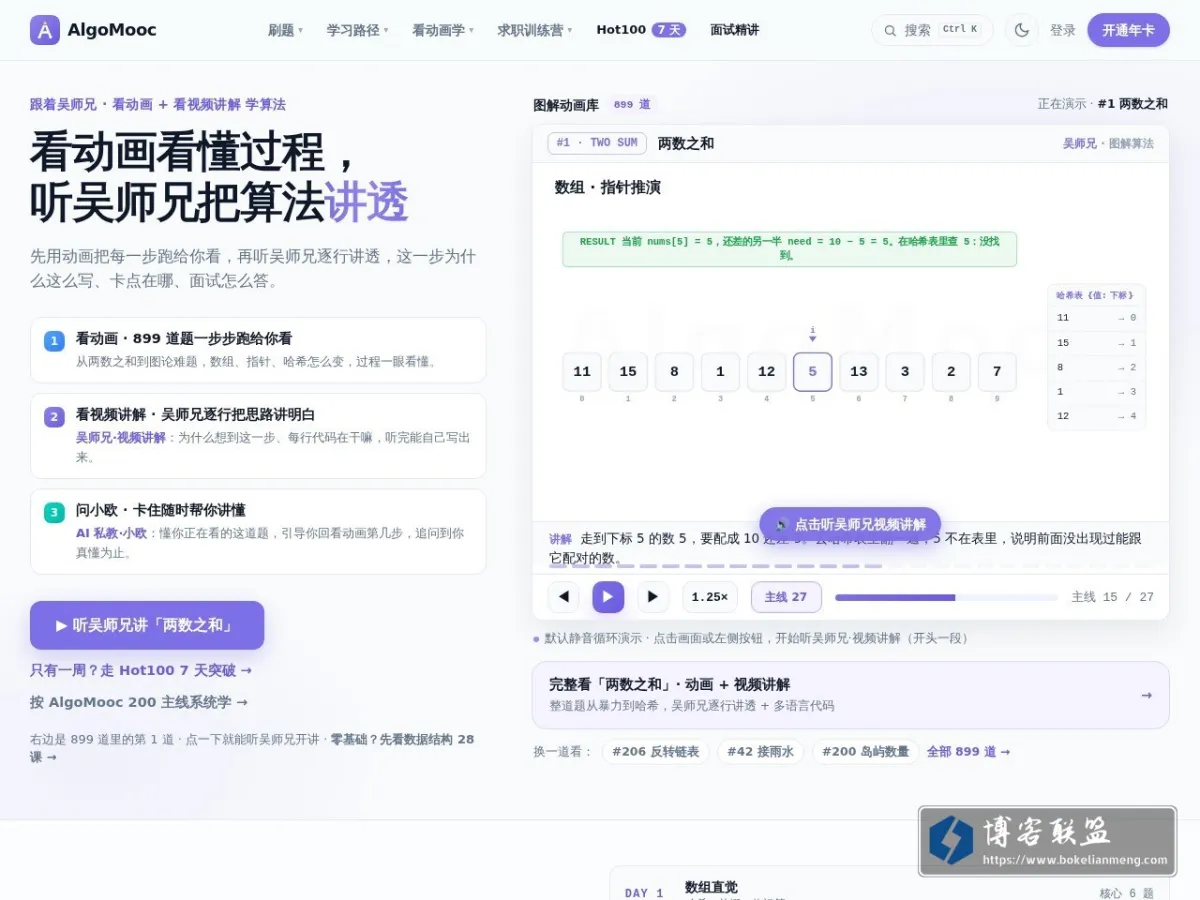Viewport: 1200px width, 900px height.
Task: Click the 登录 link
Action: (x=1063, y=30)
